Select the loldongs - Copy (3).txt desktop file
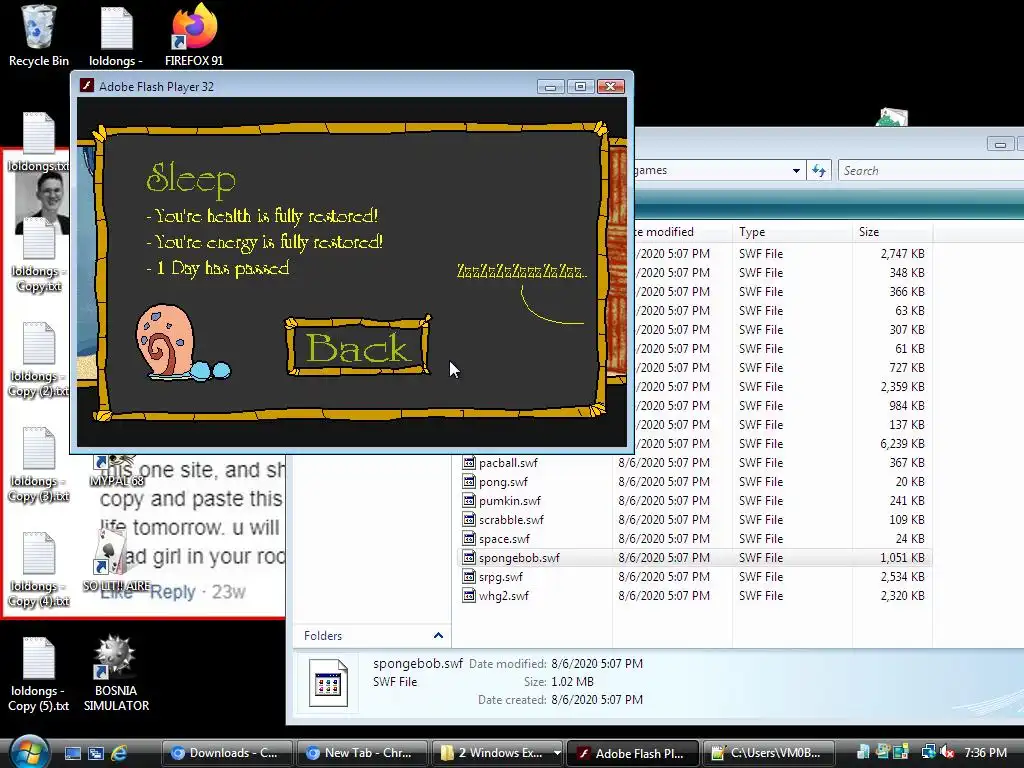1024x768 pixels. pos(39,464)
